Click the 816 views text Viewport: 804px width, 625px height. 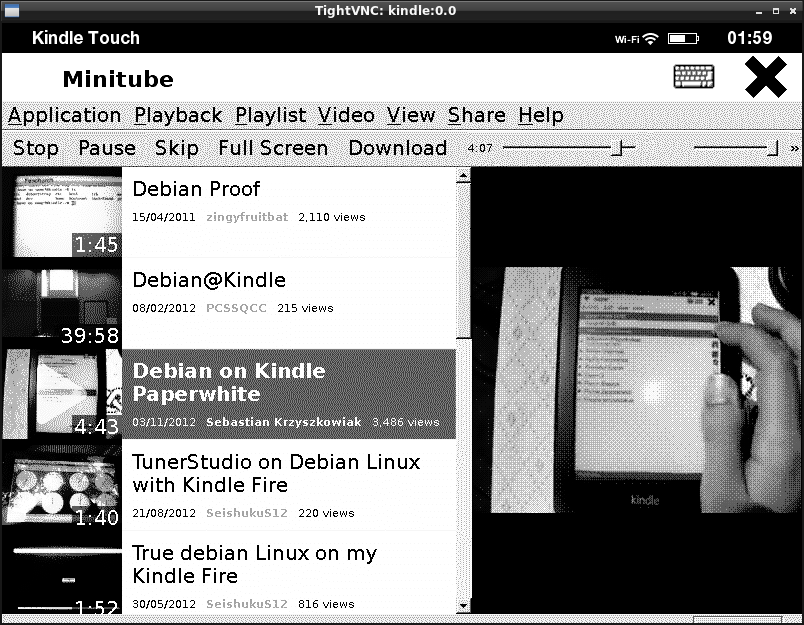pos(326,604)
